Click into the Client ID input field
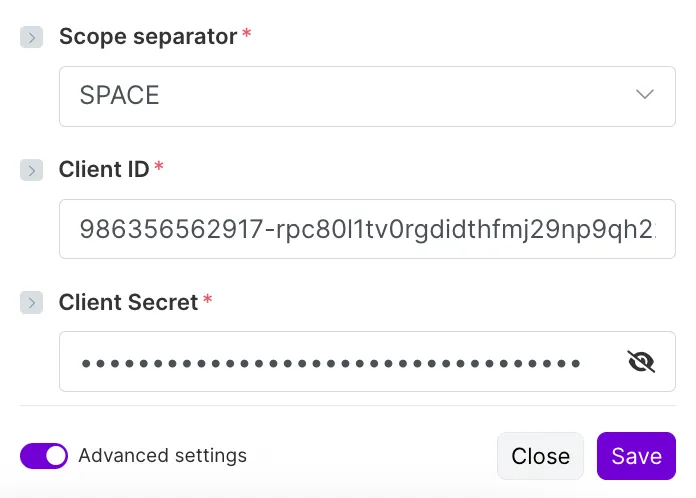The image size is (696, 498). tap(367, 229)
